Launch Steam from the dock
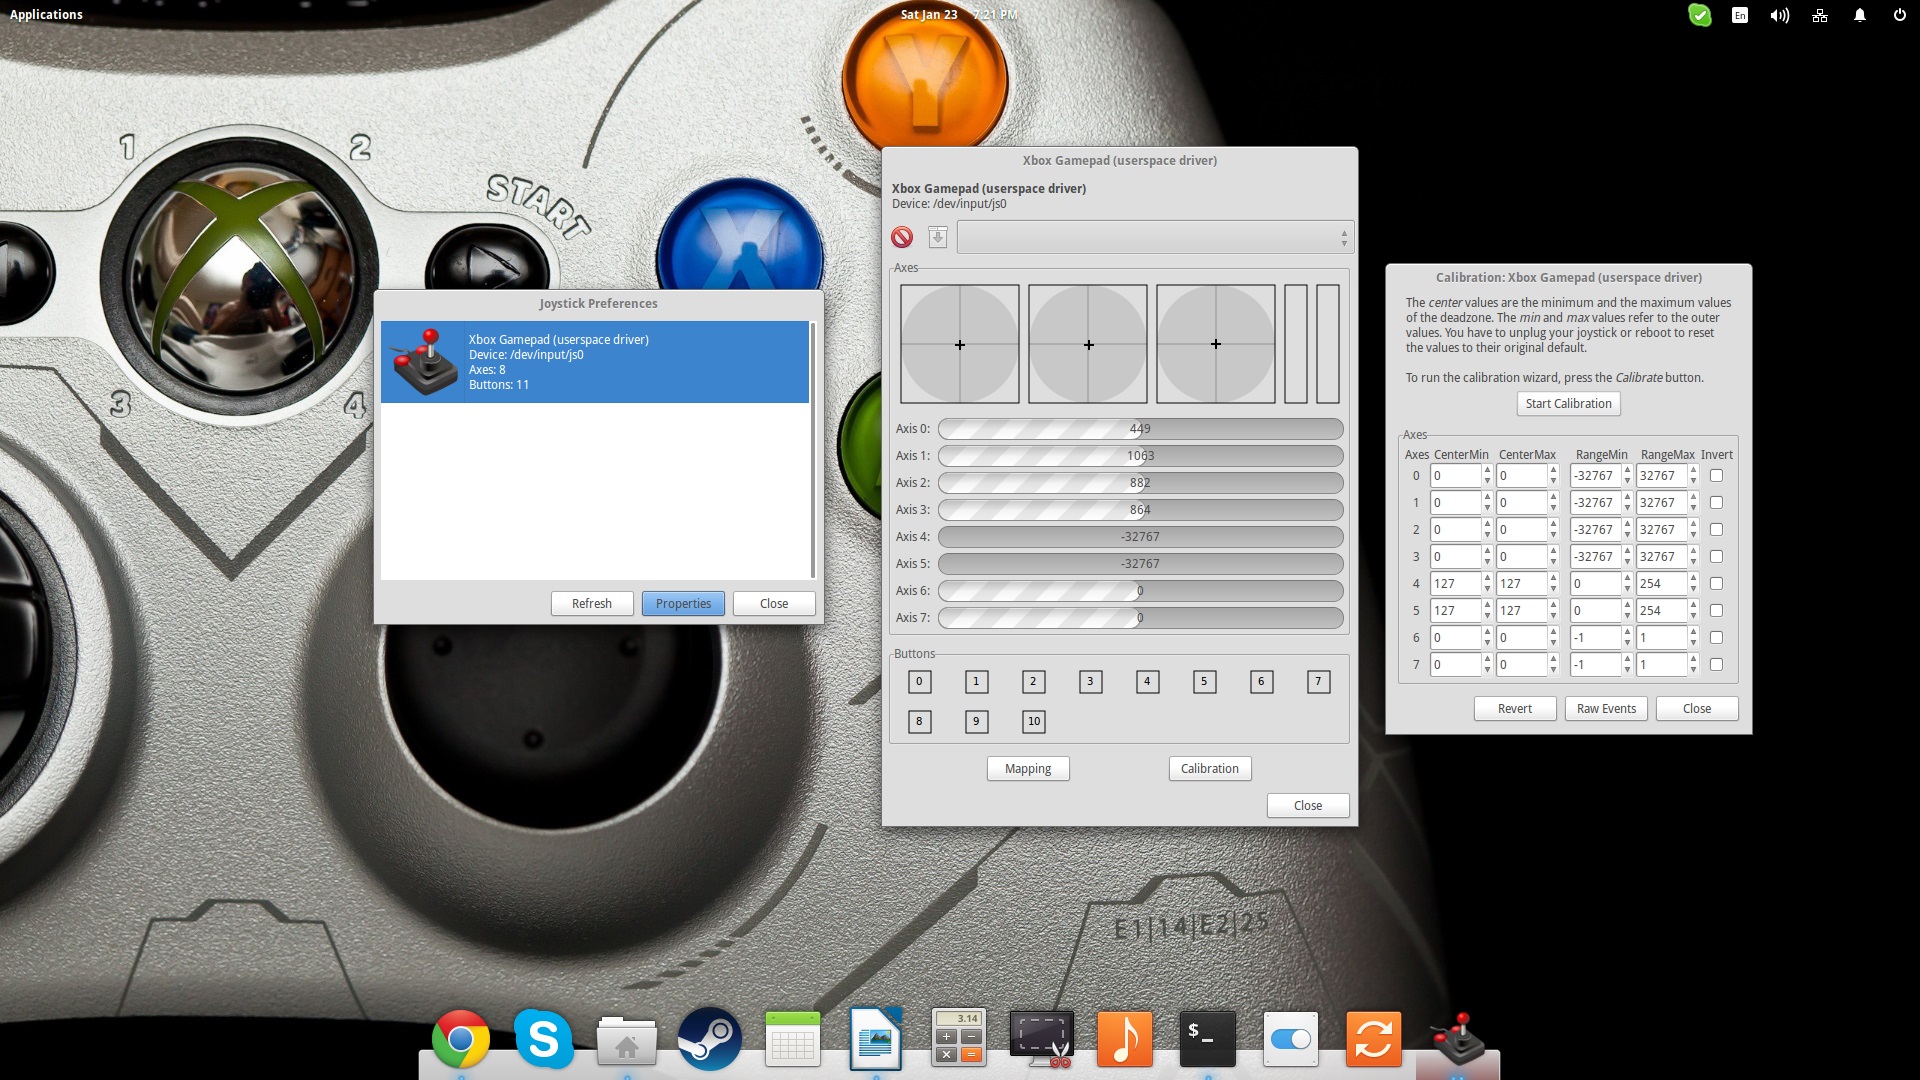Viewport: 1920px width, 1080px height. [x=710, y=1039]
